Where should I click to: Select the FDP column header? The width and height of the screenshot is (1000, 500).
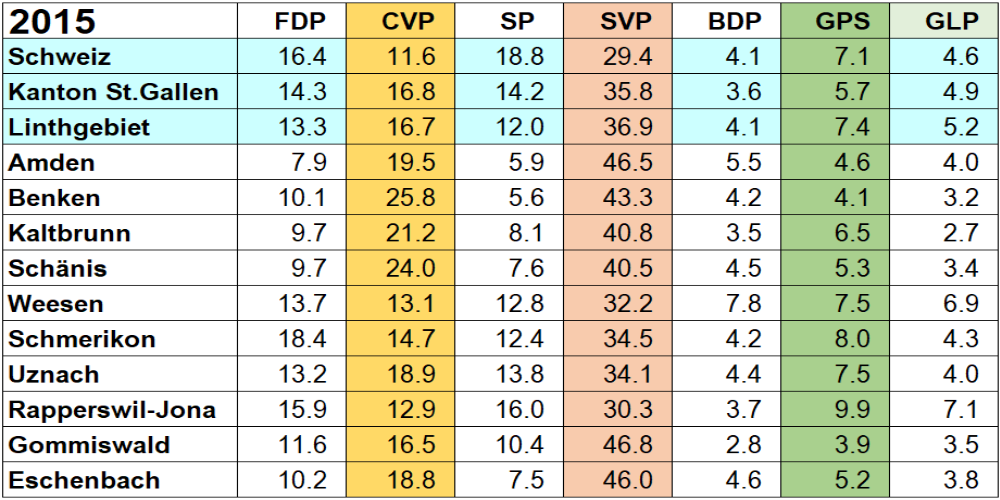(300, 21)
